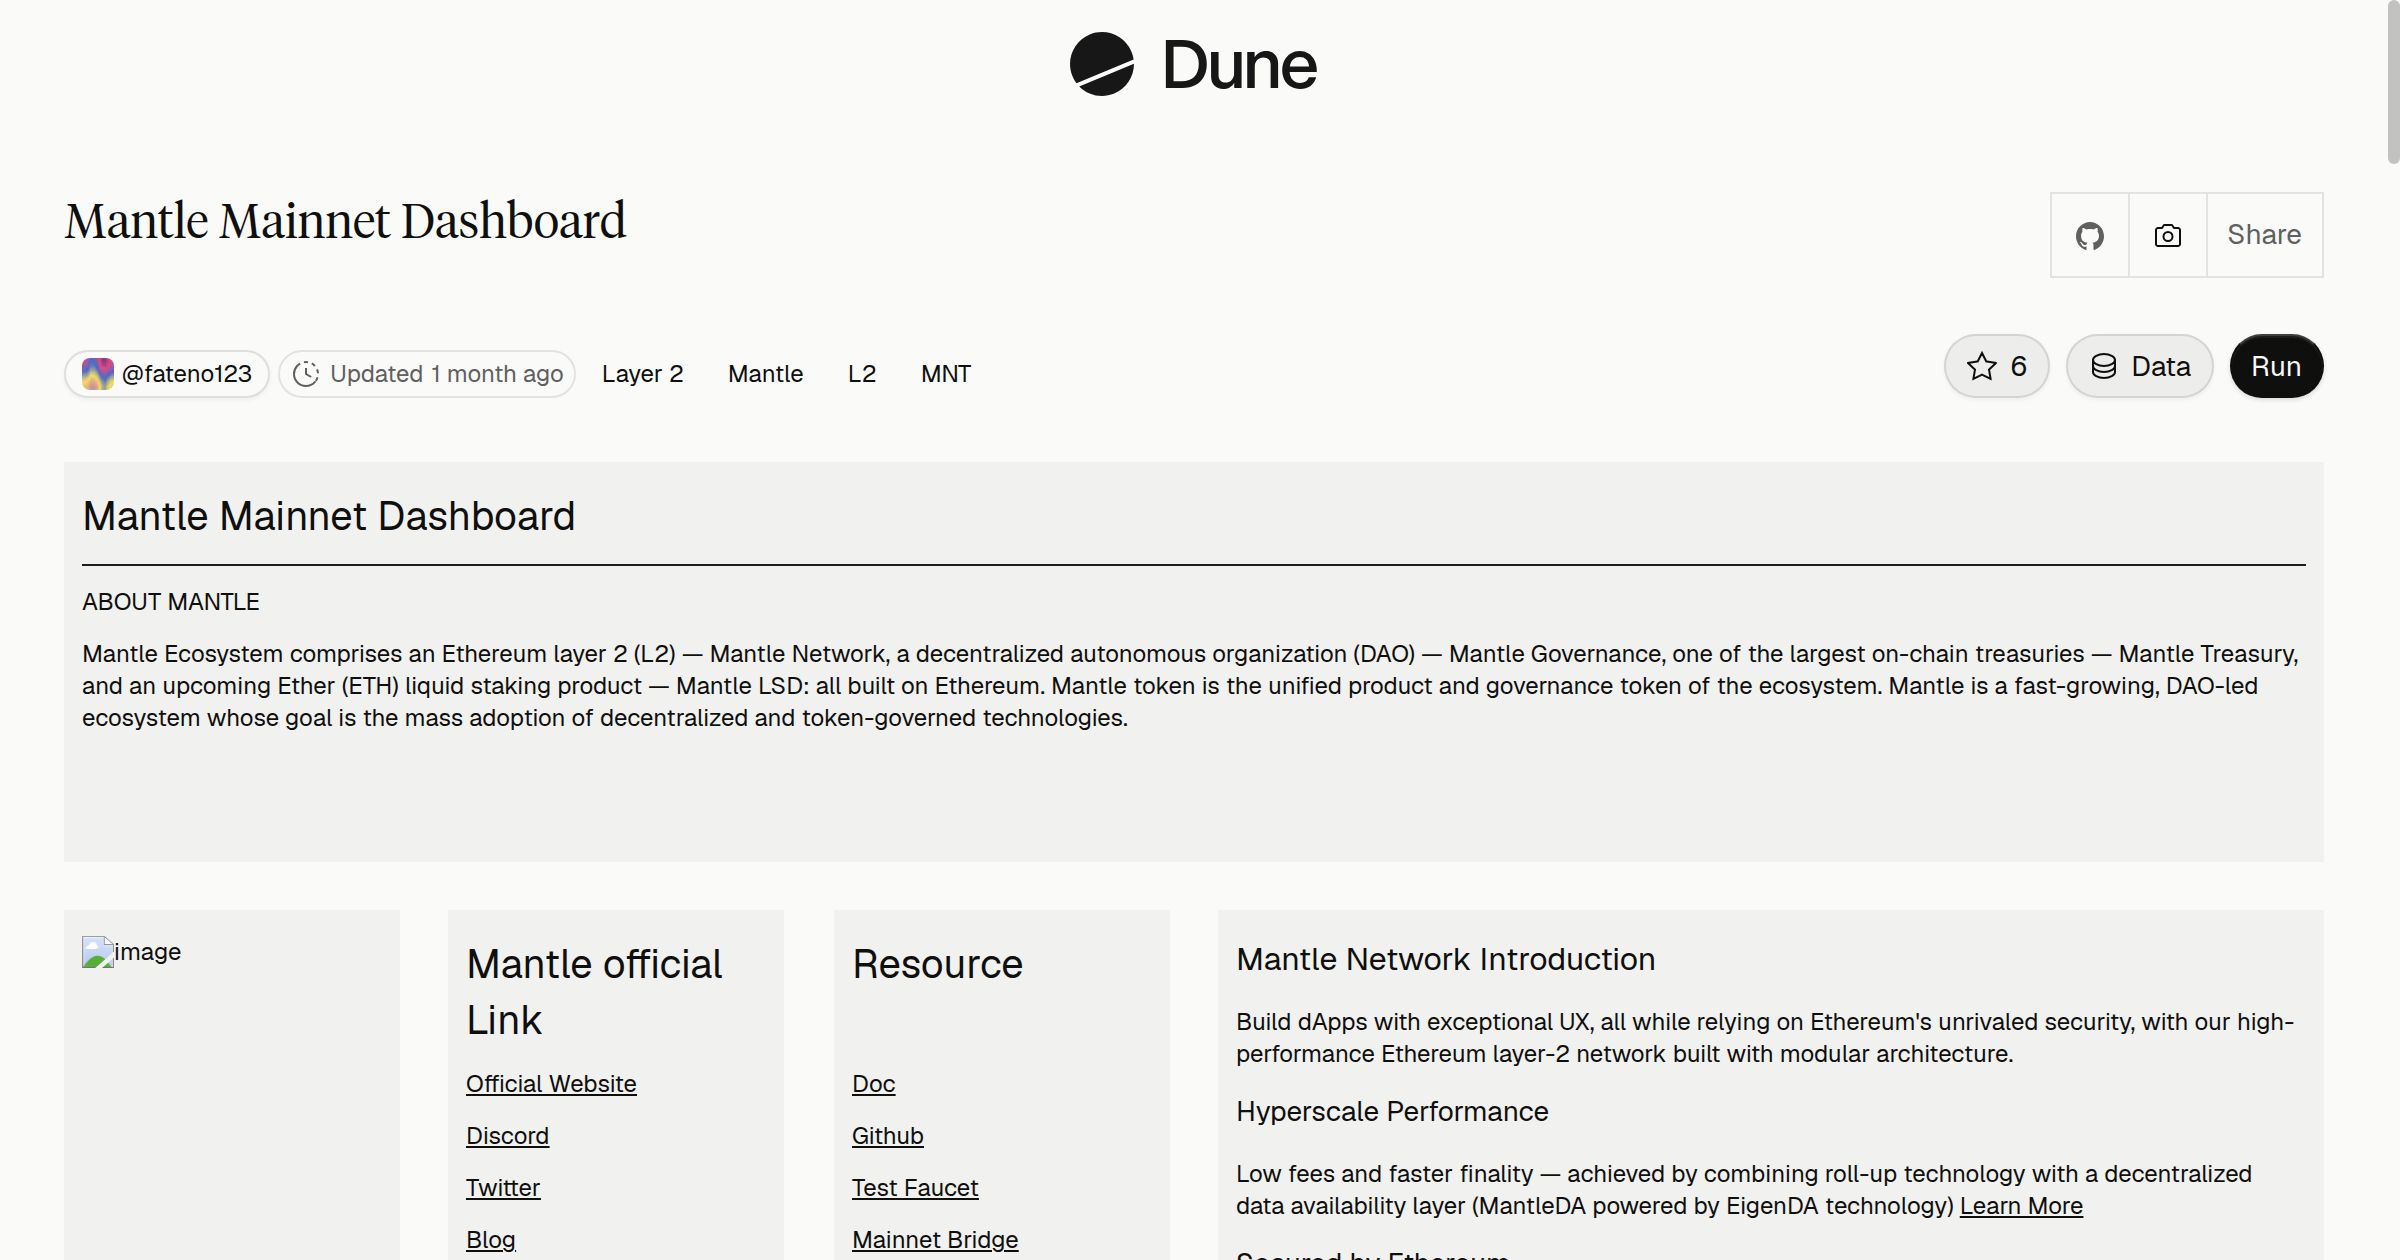This screenshot has height=1260, width=2400.
Task: Select the Mantle tag
Action: coord(765,374)
